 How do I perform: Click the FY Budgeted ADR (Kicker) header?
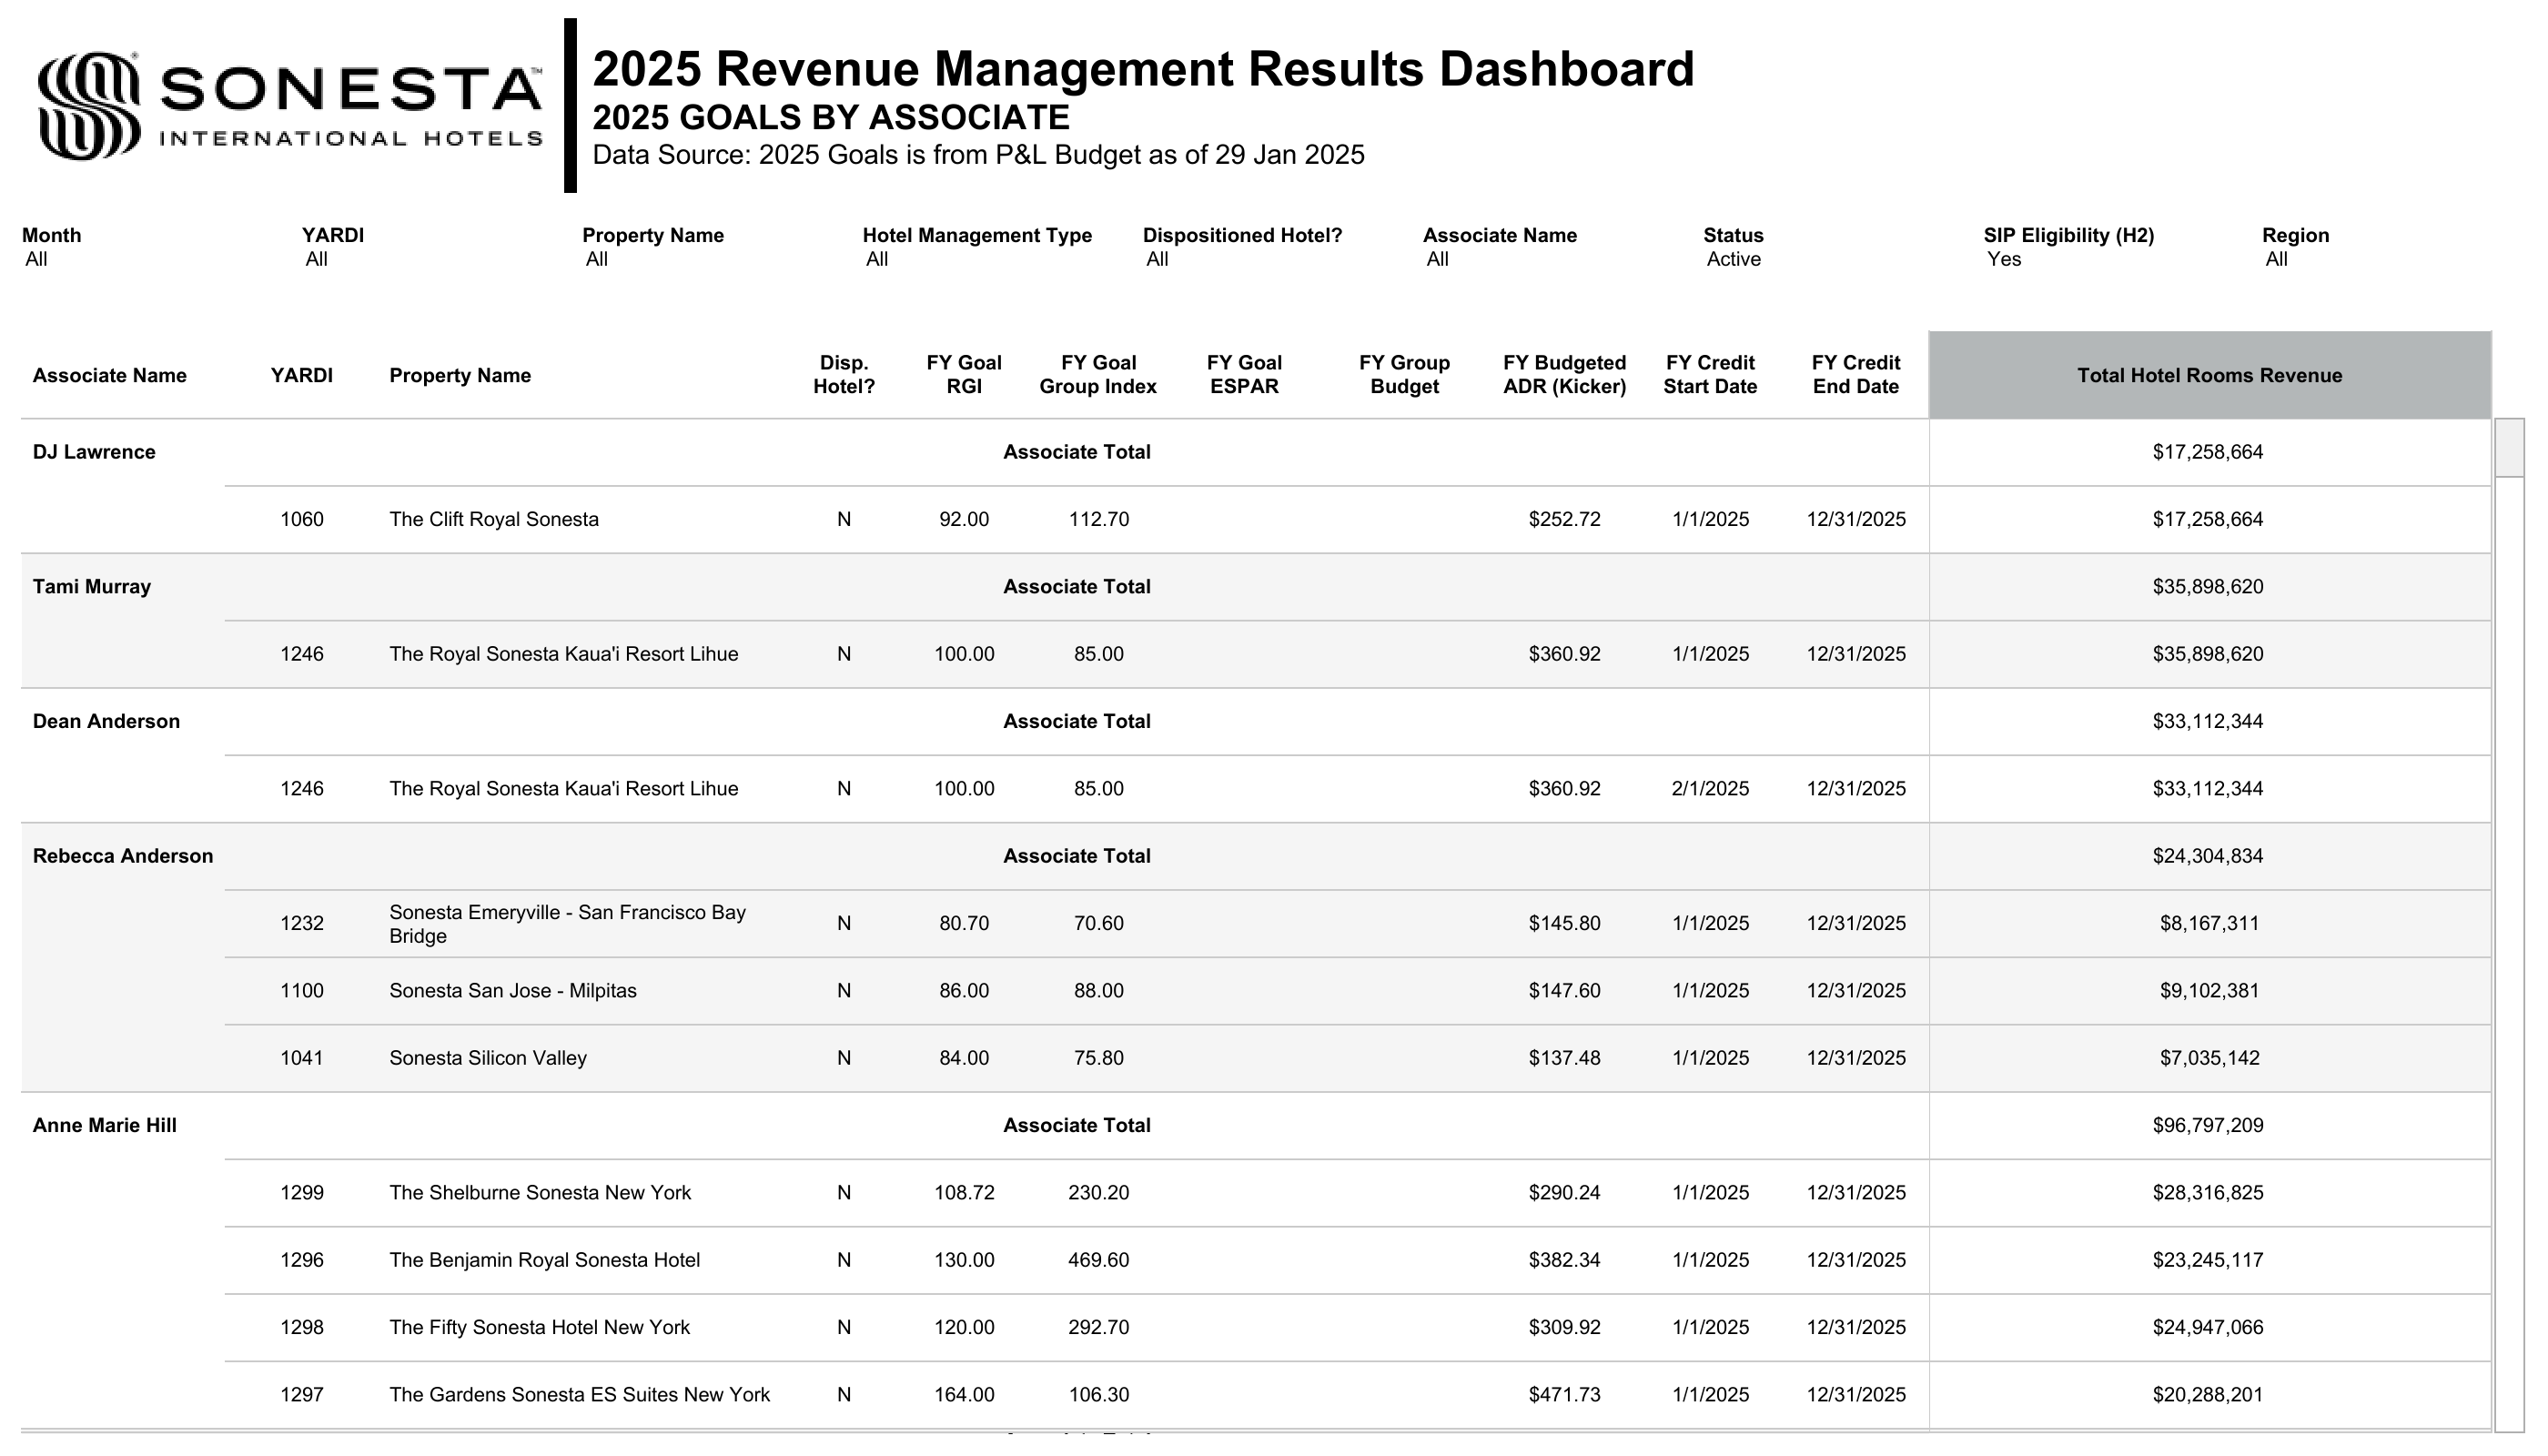(1564, 375)
